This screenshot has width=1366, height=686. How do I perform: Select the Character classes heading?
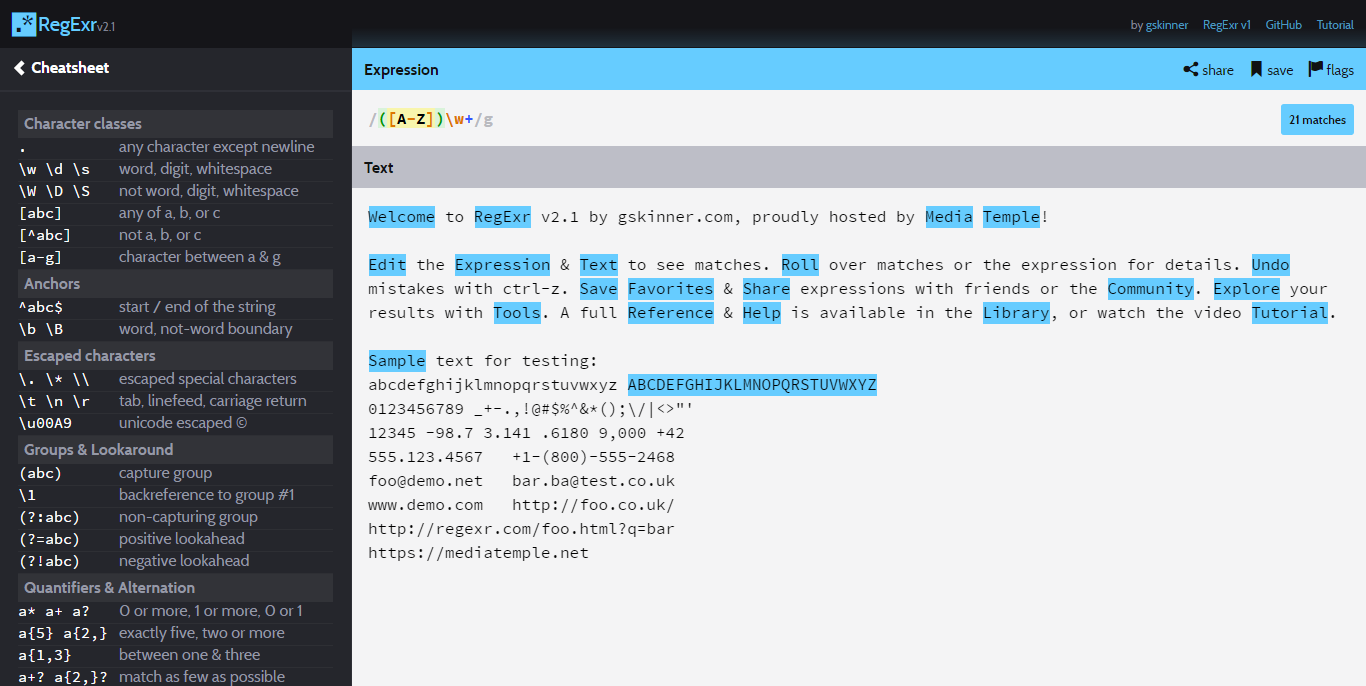pos(175,124)
